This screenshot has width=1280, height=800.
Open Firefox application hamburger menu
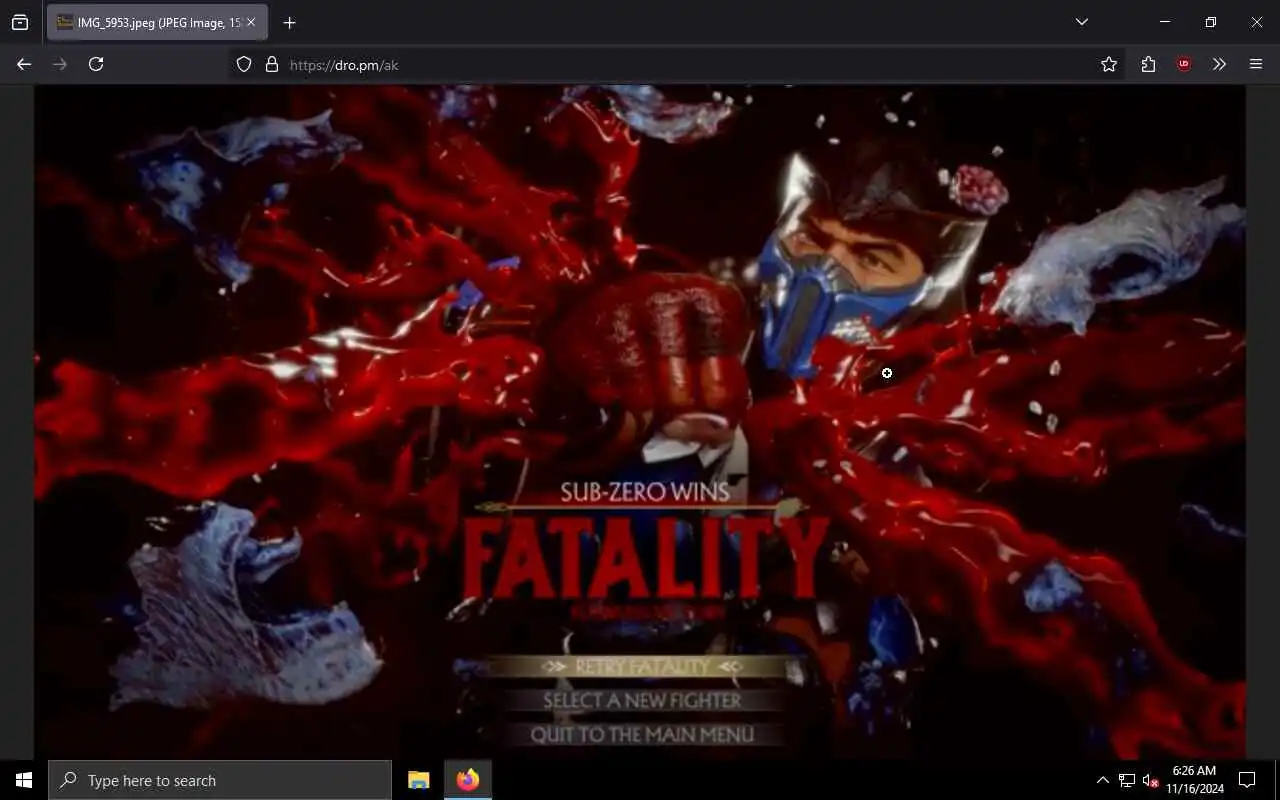tap(1256, 64)
